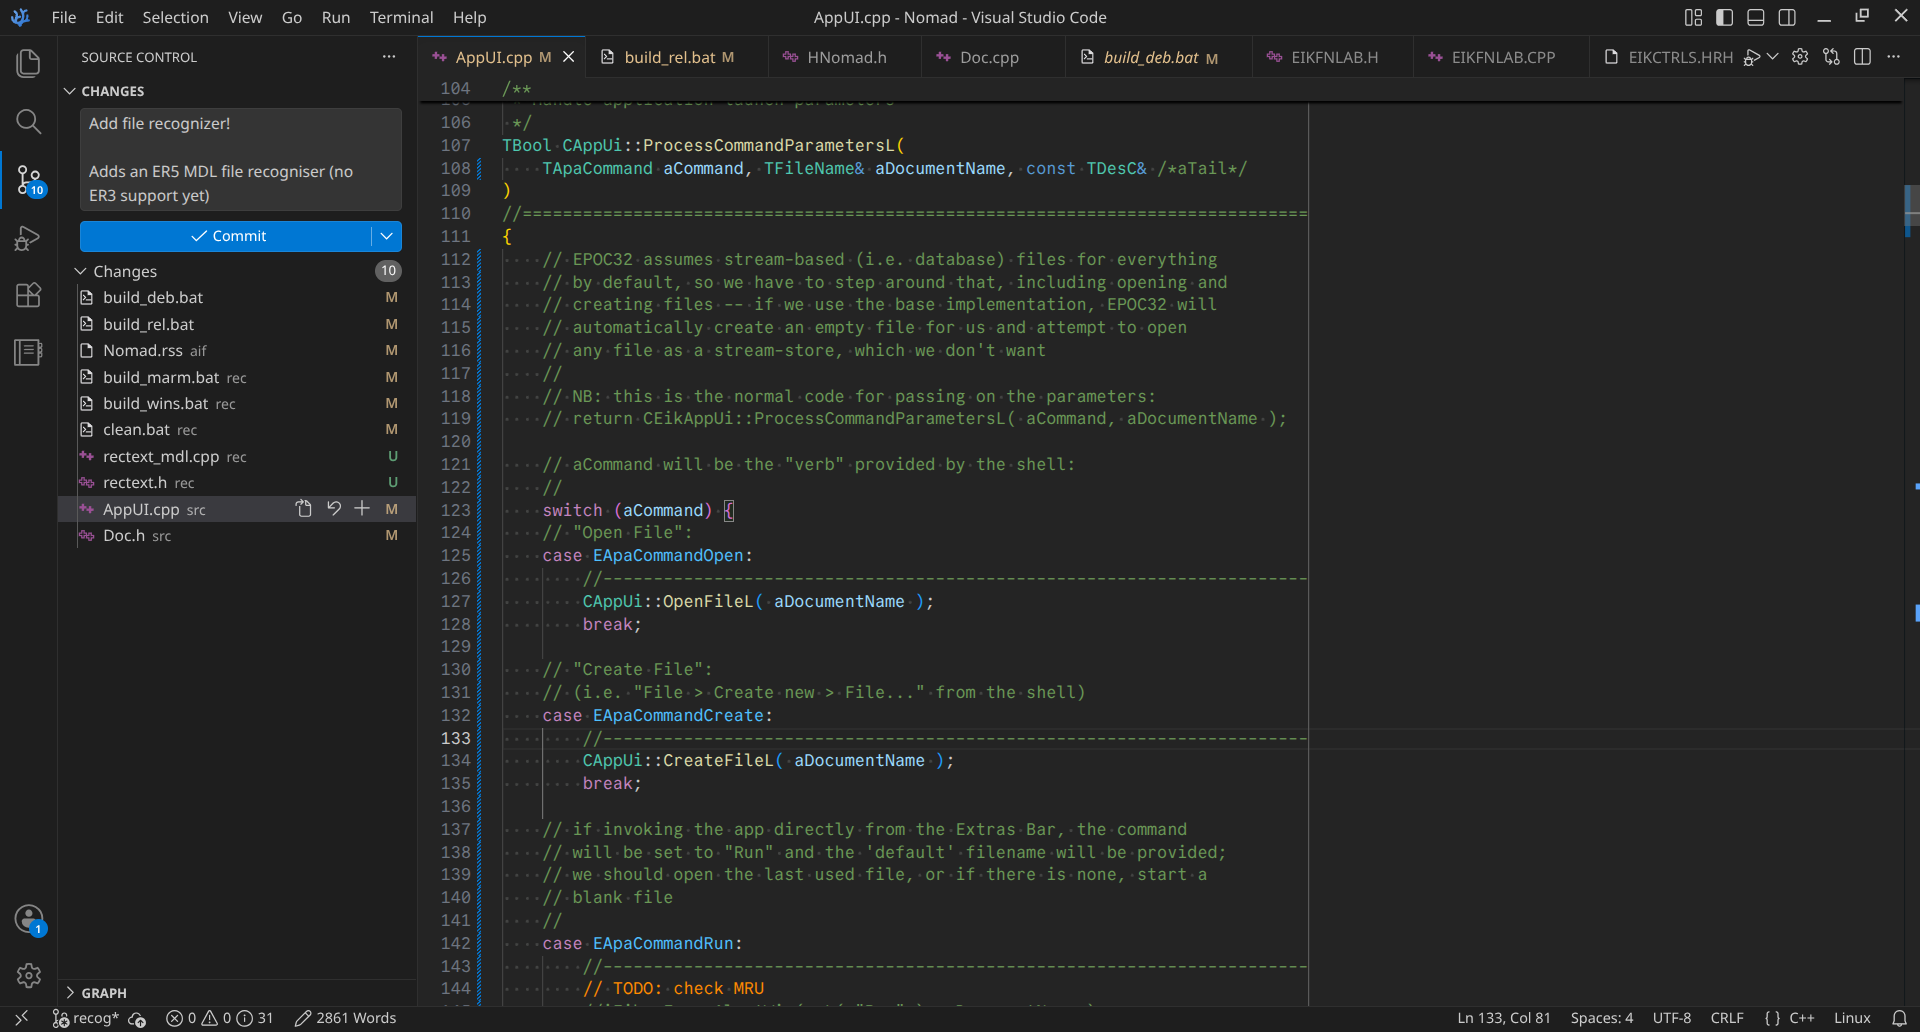Toggle the Panel layout button

[x=1756, y=17]
